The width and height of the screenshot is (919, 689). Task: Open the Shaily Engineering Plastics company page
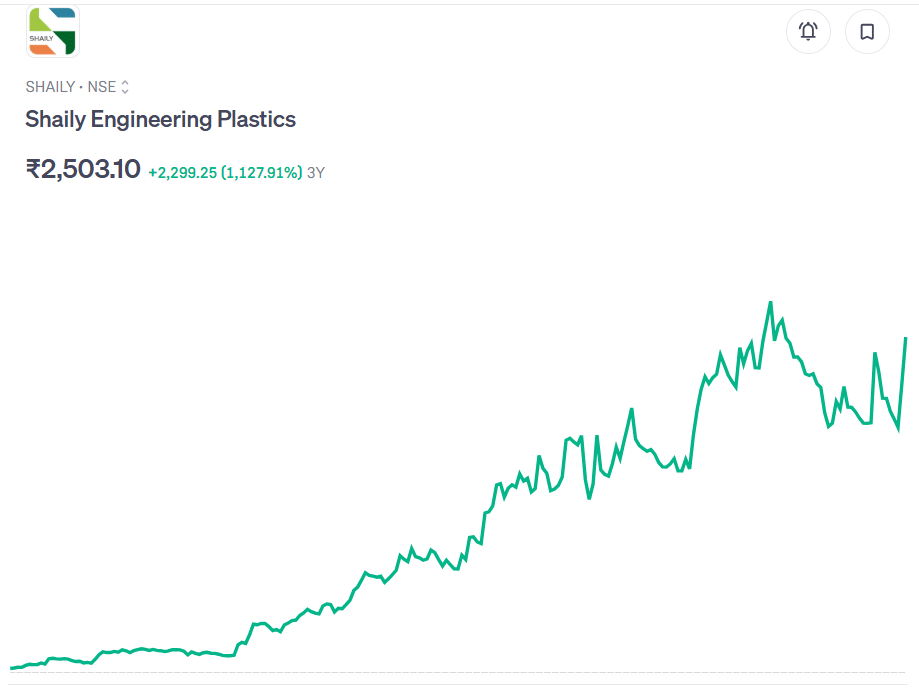(x=160, y=119)
